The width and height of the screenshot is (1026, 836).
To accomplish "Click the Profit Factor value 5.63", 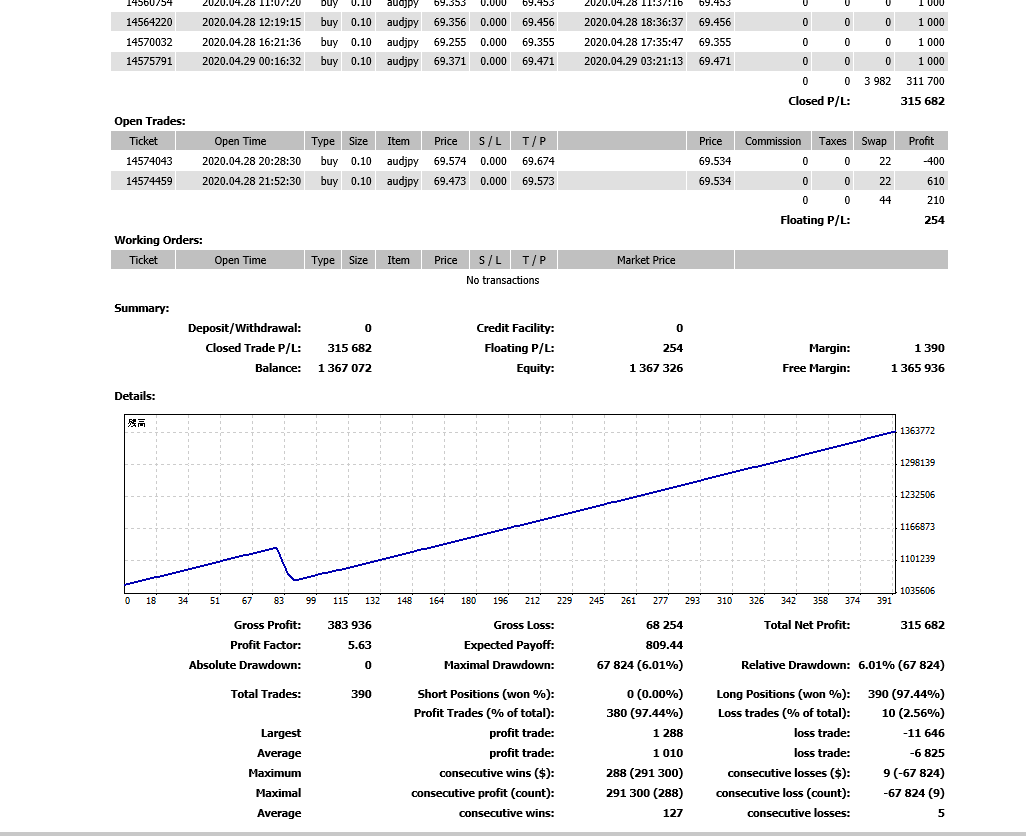I will pyautogui.click(x=359, y=645).
